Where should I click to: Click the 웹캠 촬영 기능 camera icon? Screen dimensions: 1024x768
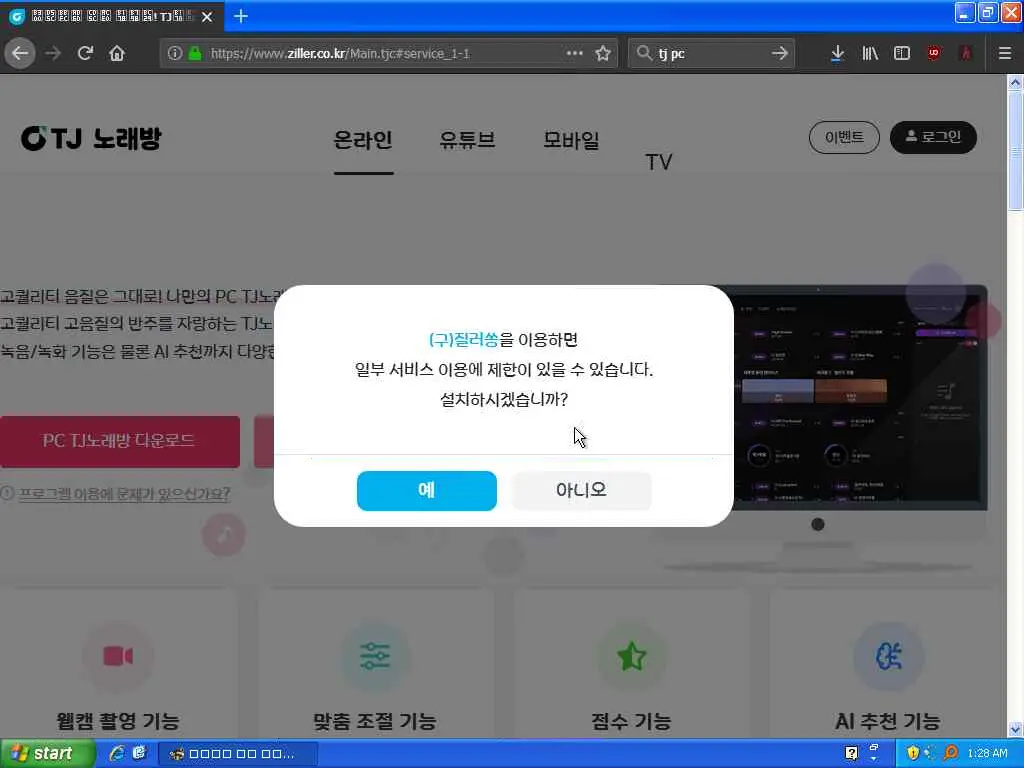[x=118, y=656]
